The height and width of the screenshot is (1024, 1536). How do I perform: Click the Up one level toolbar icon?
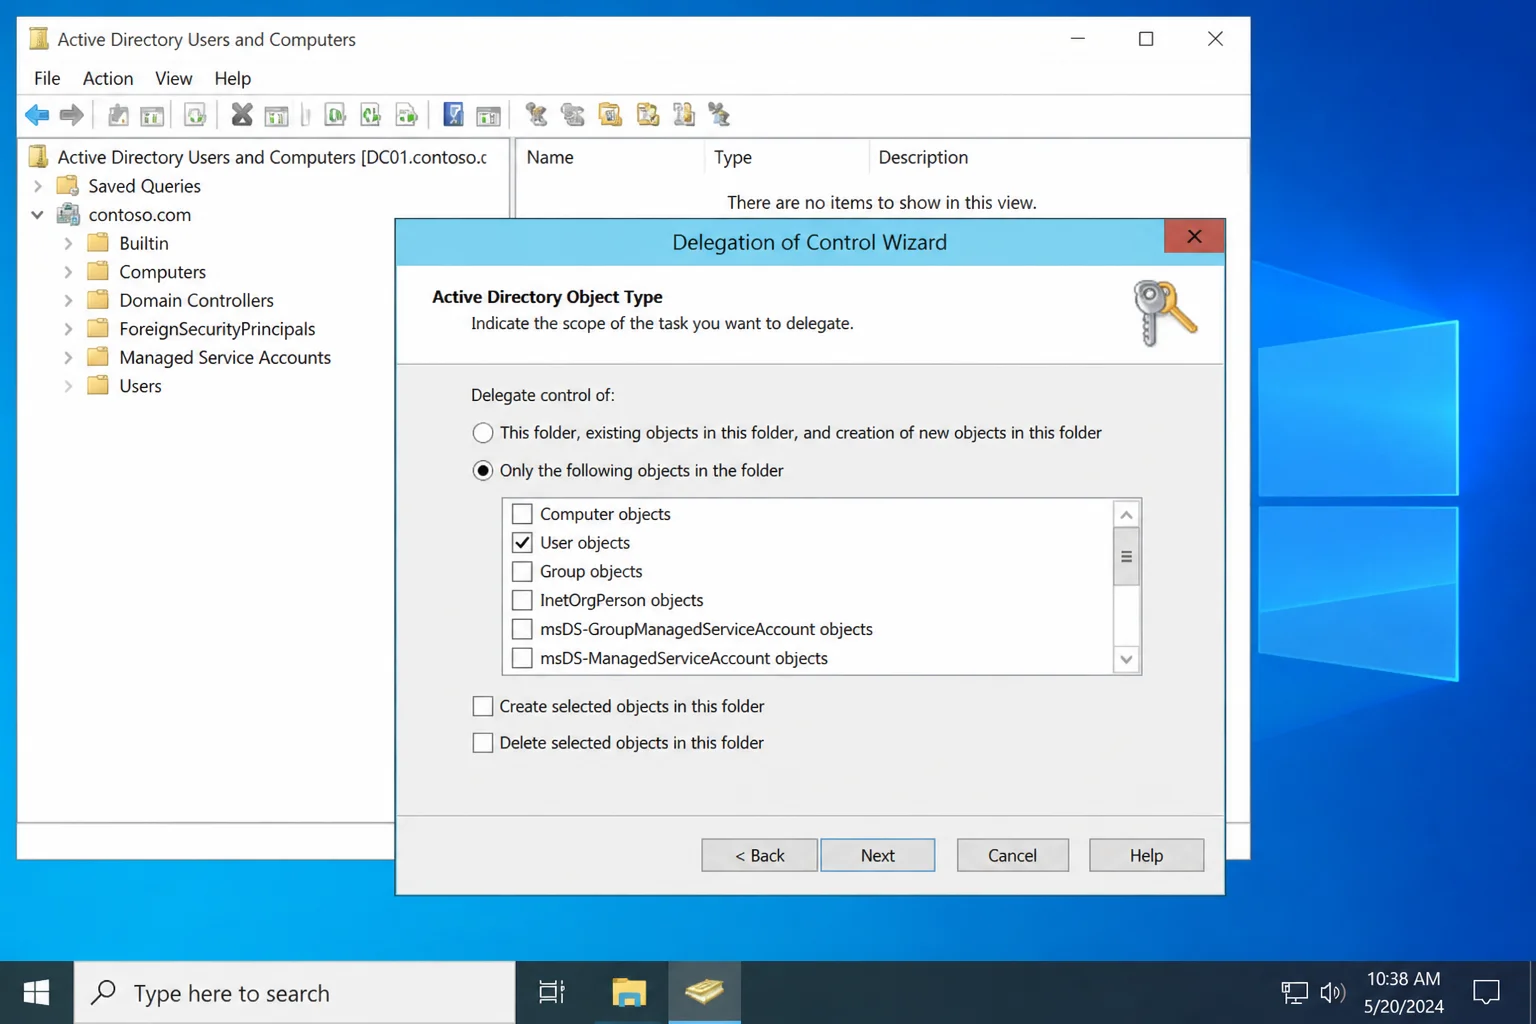(x=118, y=115)
